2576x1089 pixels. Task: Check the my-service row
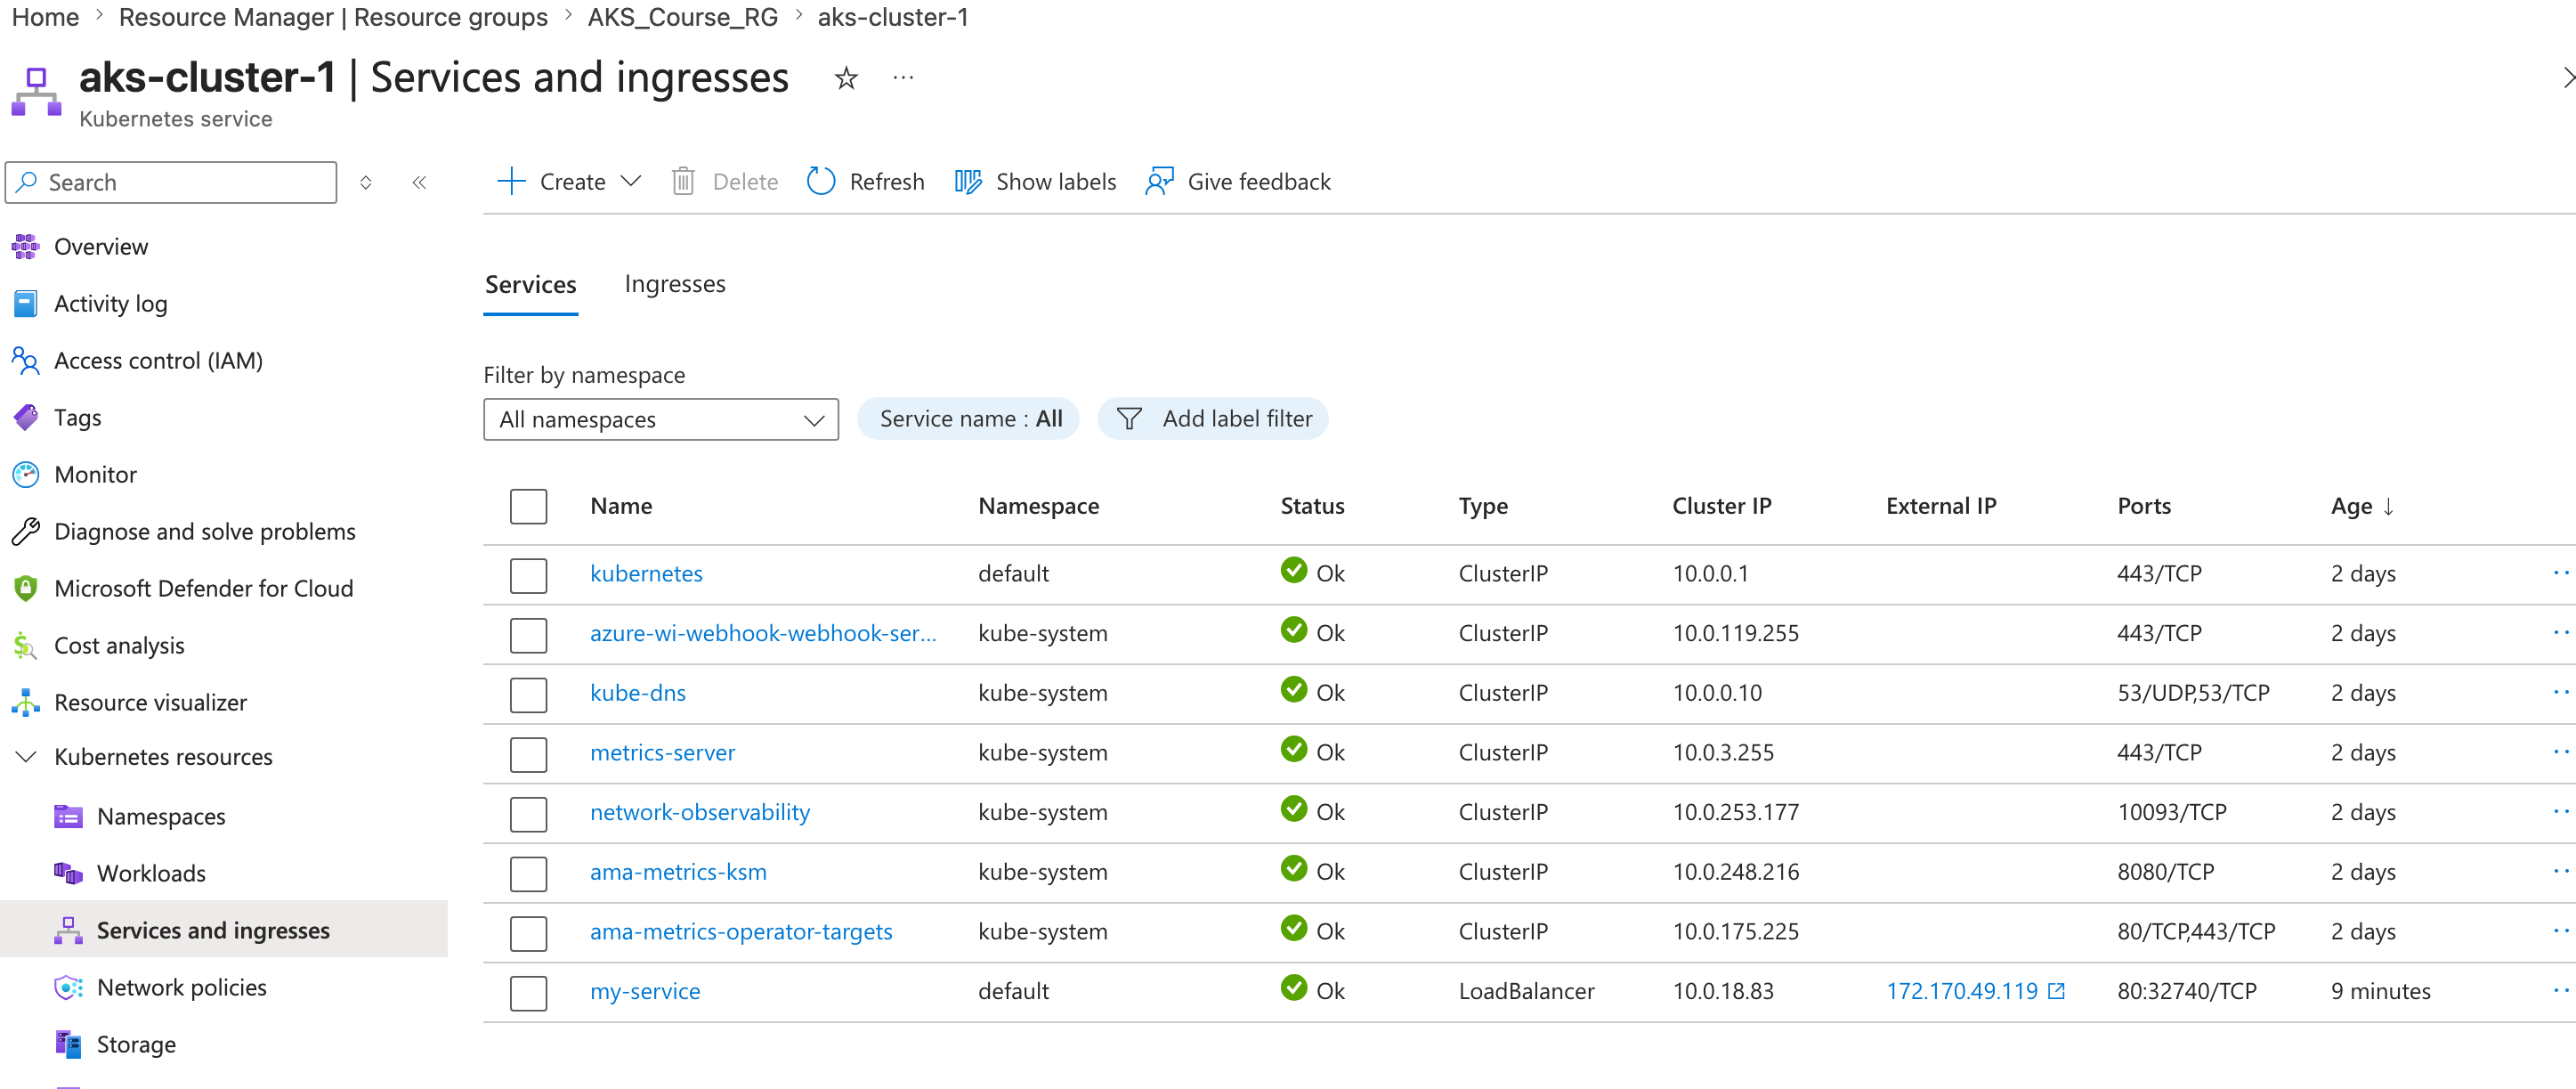coord(528,993)
